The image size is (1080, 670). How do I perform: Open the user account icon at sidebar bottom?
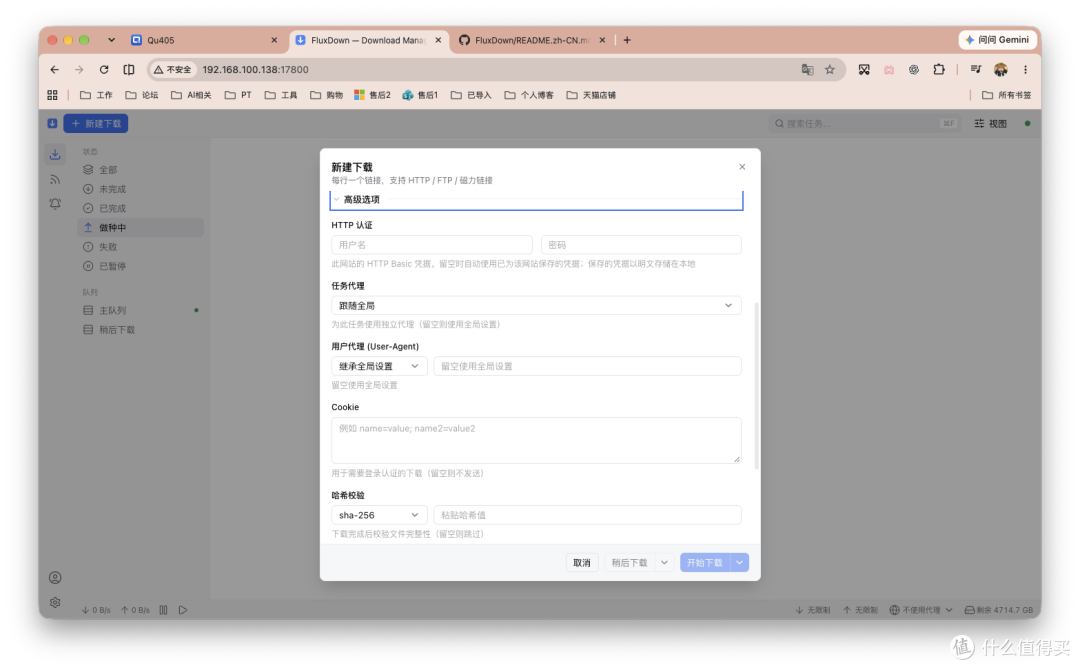pyautogui.click(x=55, y=578)
